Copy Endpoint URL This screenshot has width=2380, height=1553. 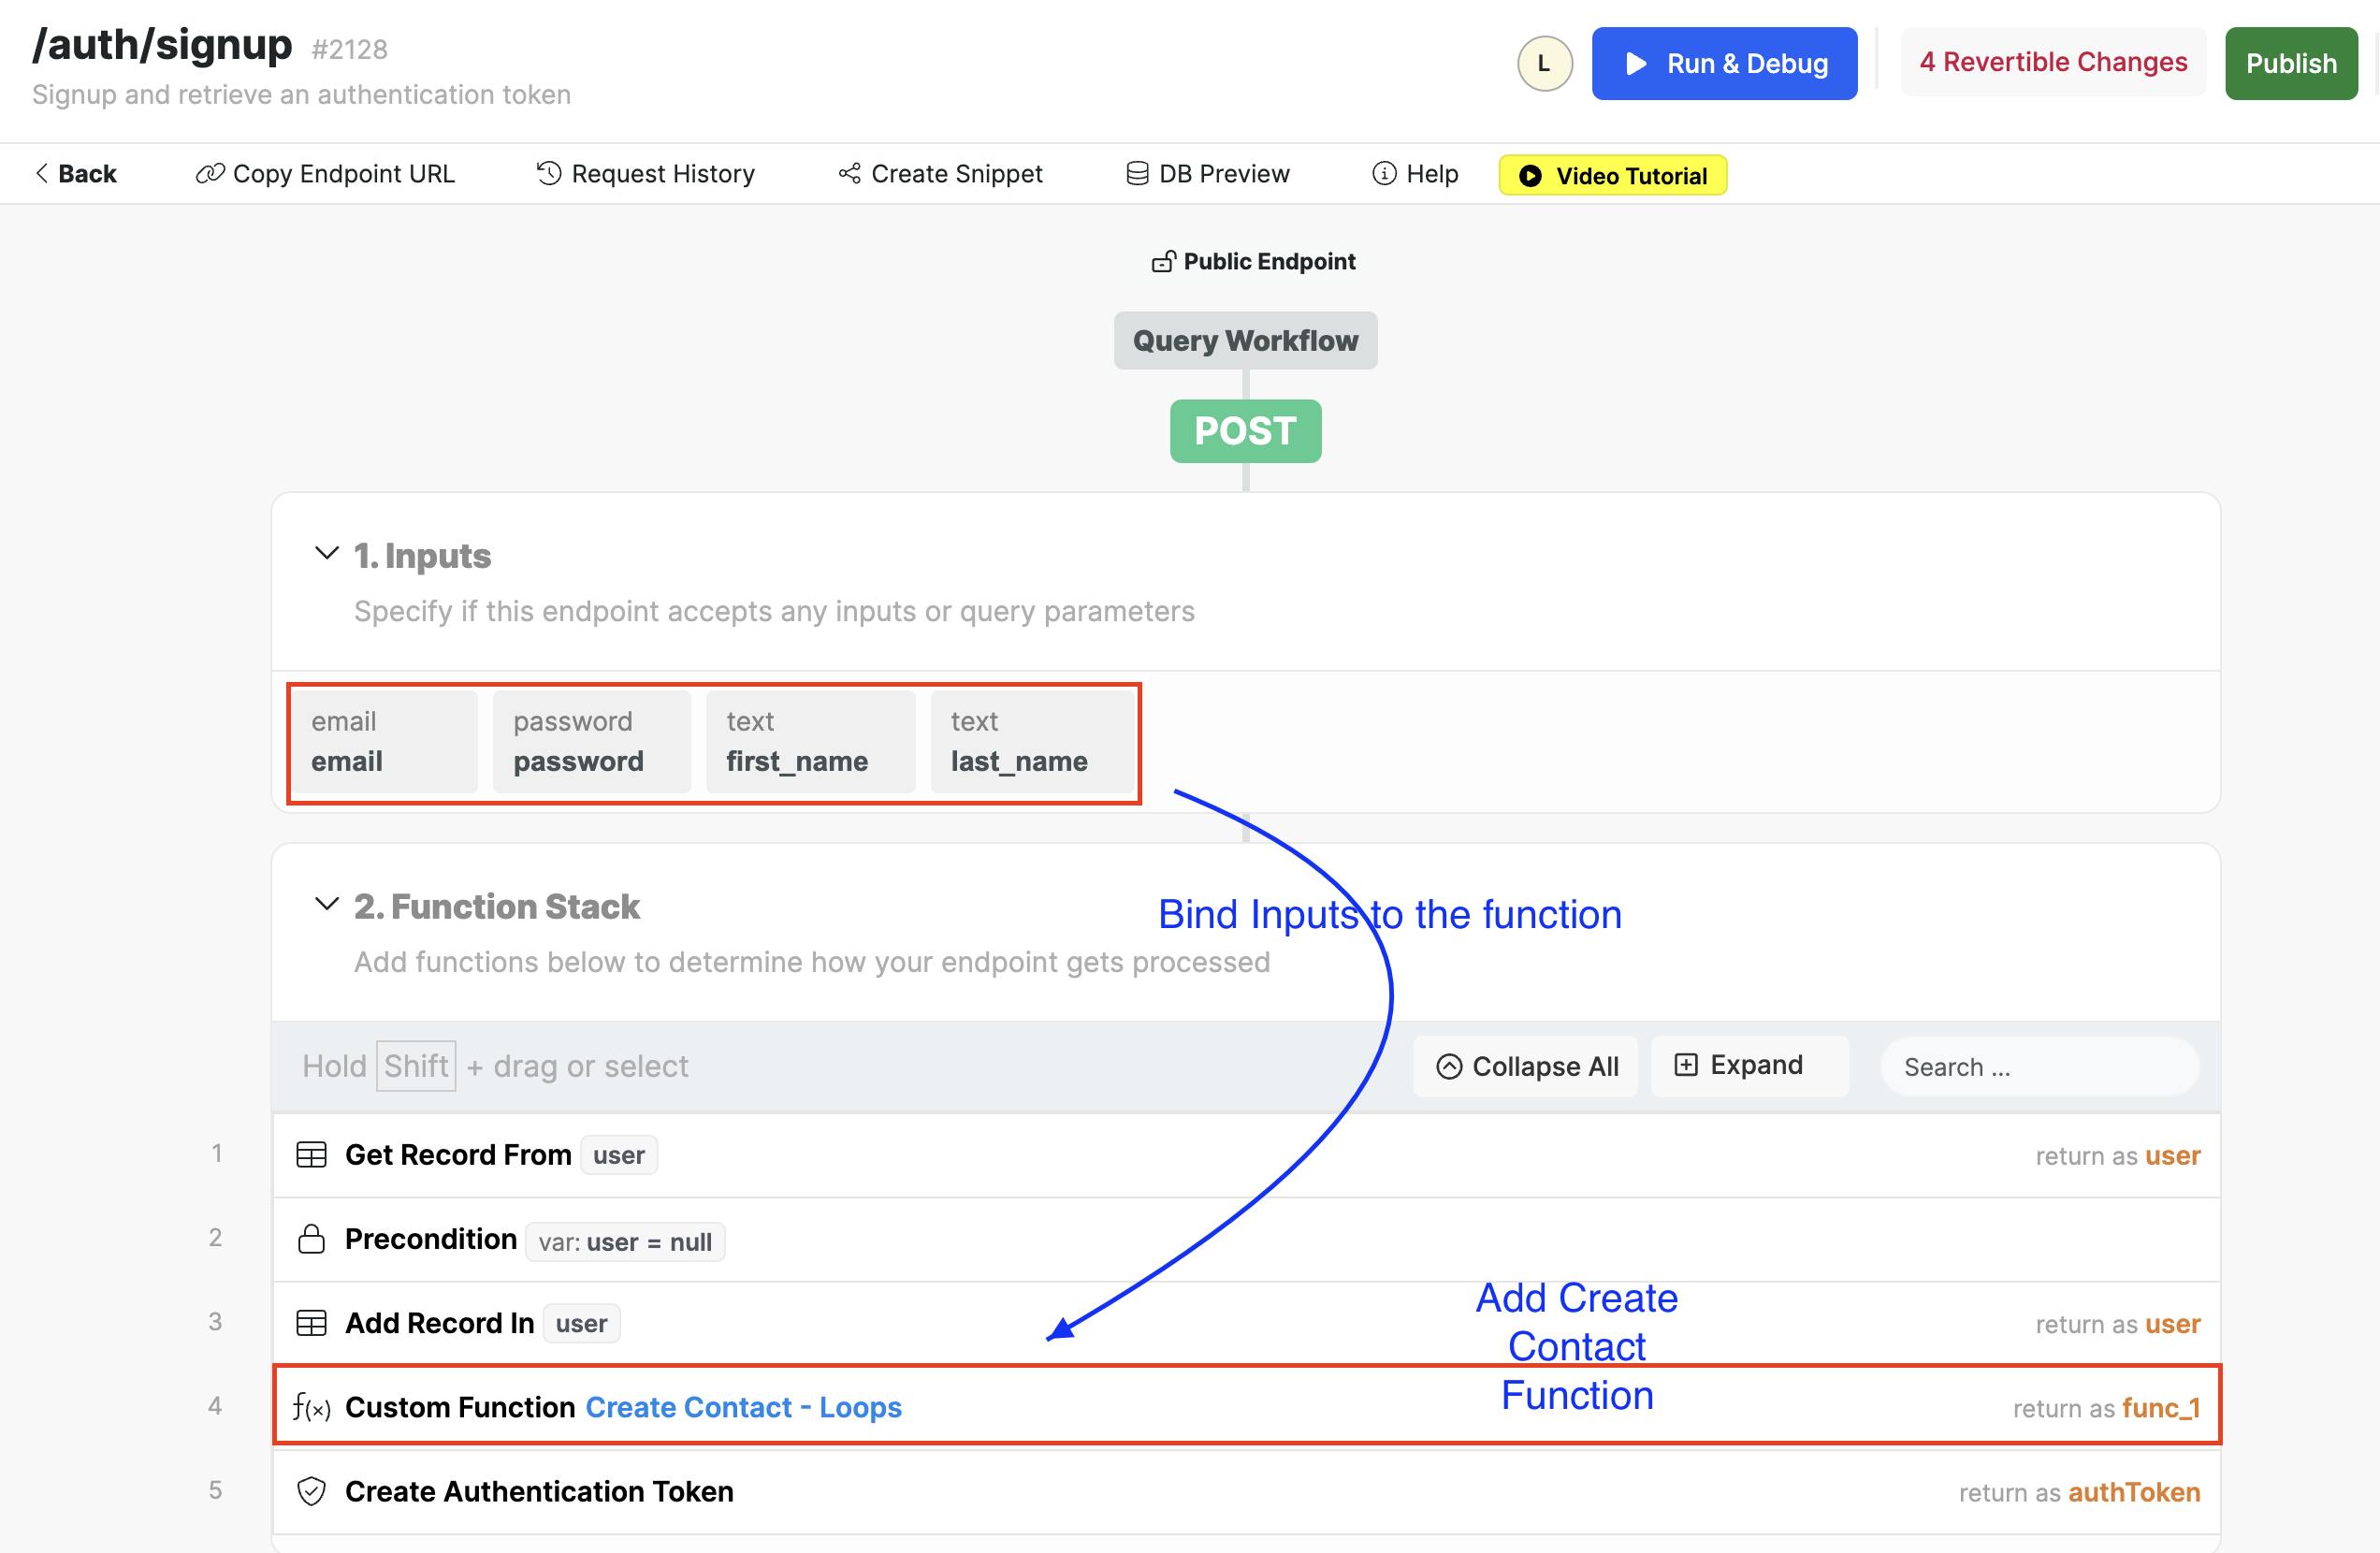click(x=325, y=174)
